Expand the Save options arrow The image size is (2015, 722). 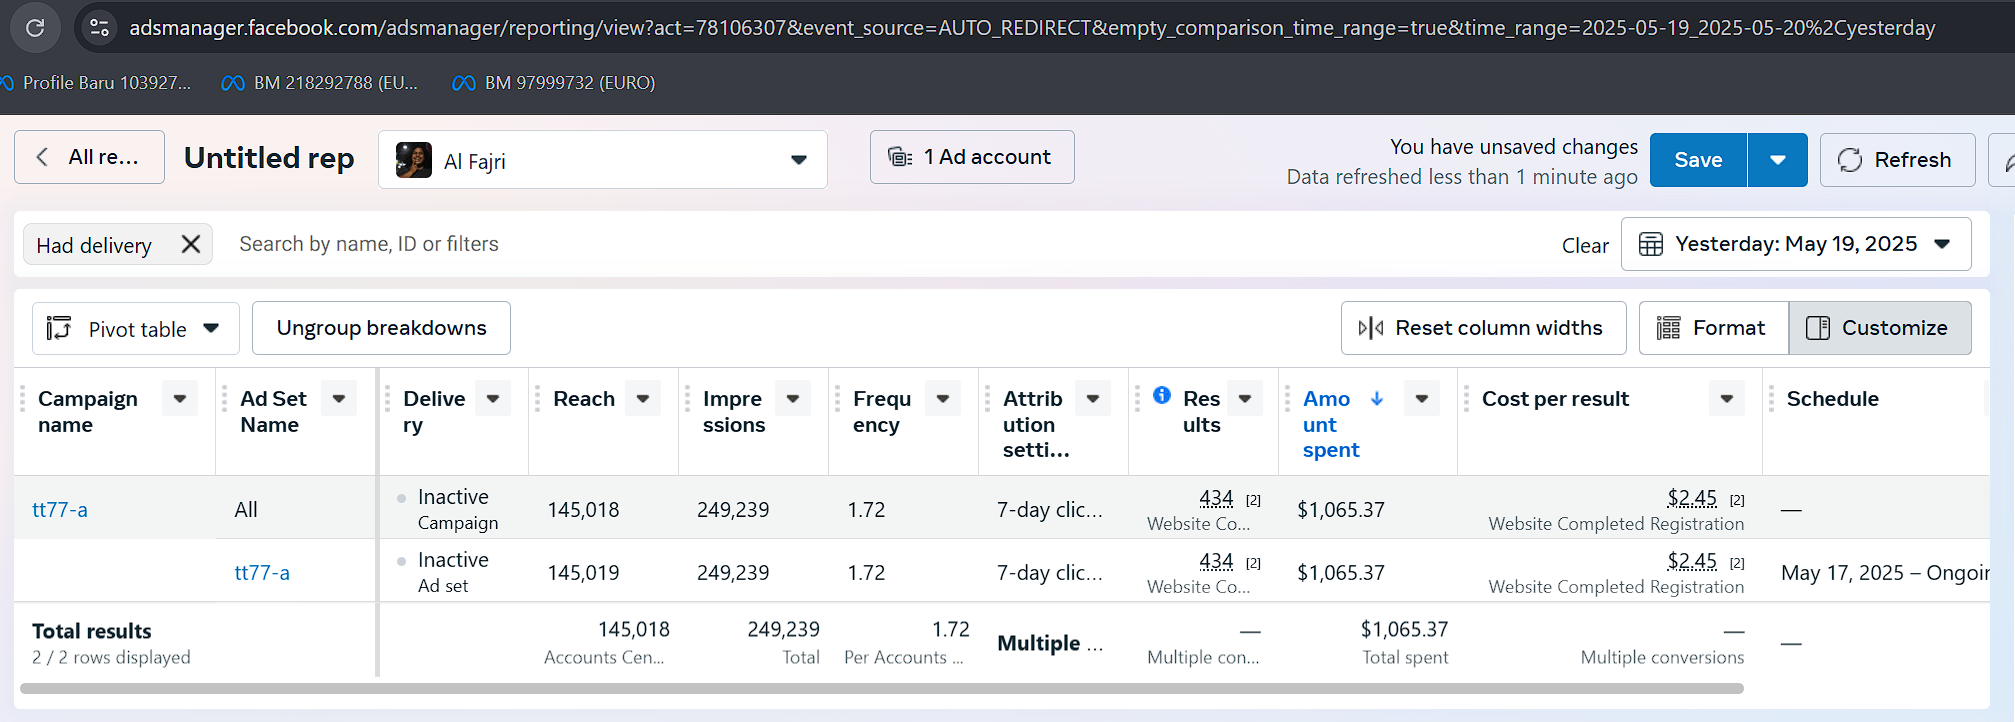1778,160
